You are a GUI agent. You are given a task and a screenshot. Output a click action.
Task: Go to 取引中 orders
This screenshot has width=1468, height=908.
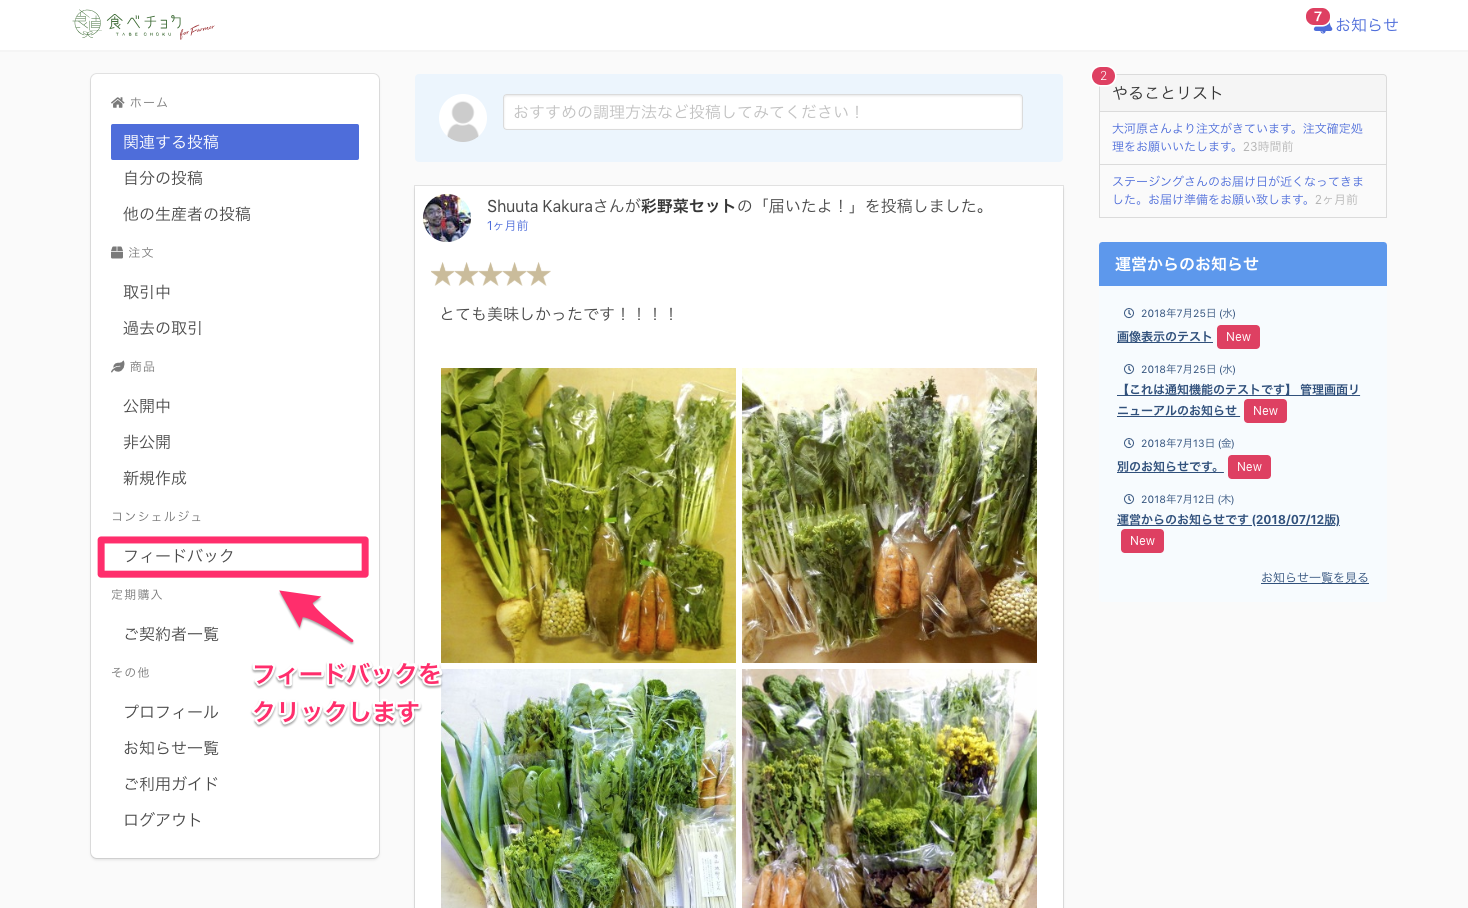click(x=147, y=292)
